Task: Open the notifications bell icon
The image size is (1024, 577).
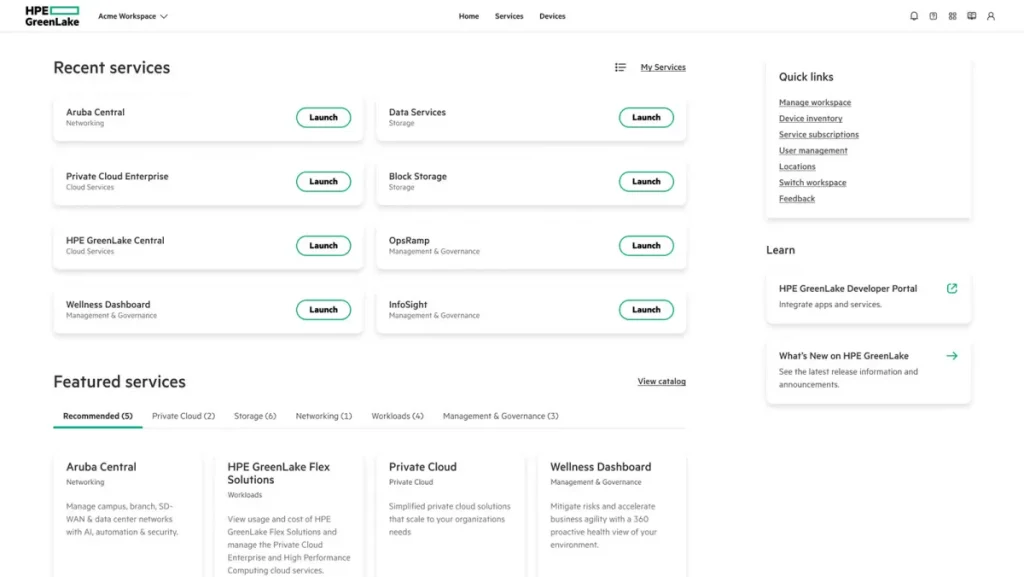Action: (x=914, y=16)
